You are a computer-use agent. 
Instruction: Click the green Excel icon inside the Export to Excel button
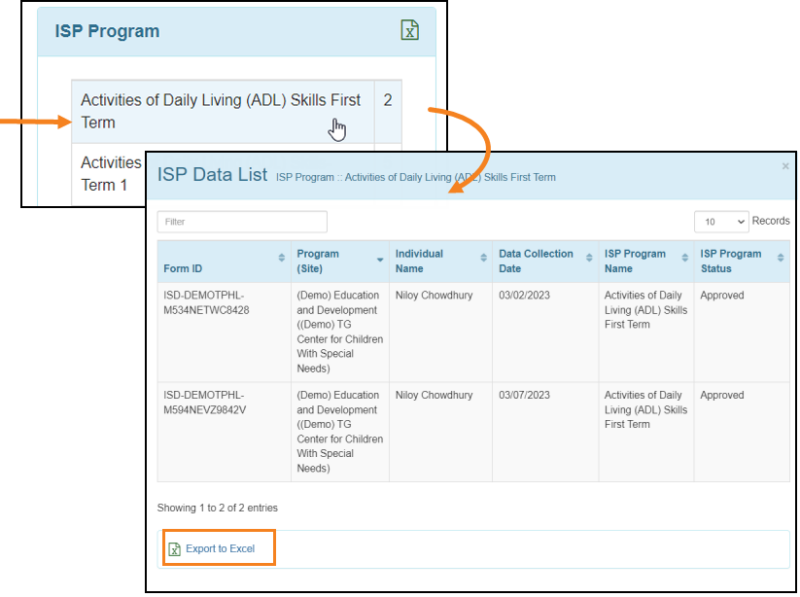pos(176,547)
